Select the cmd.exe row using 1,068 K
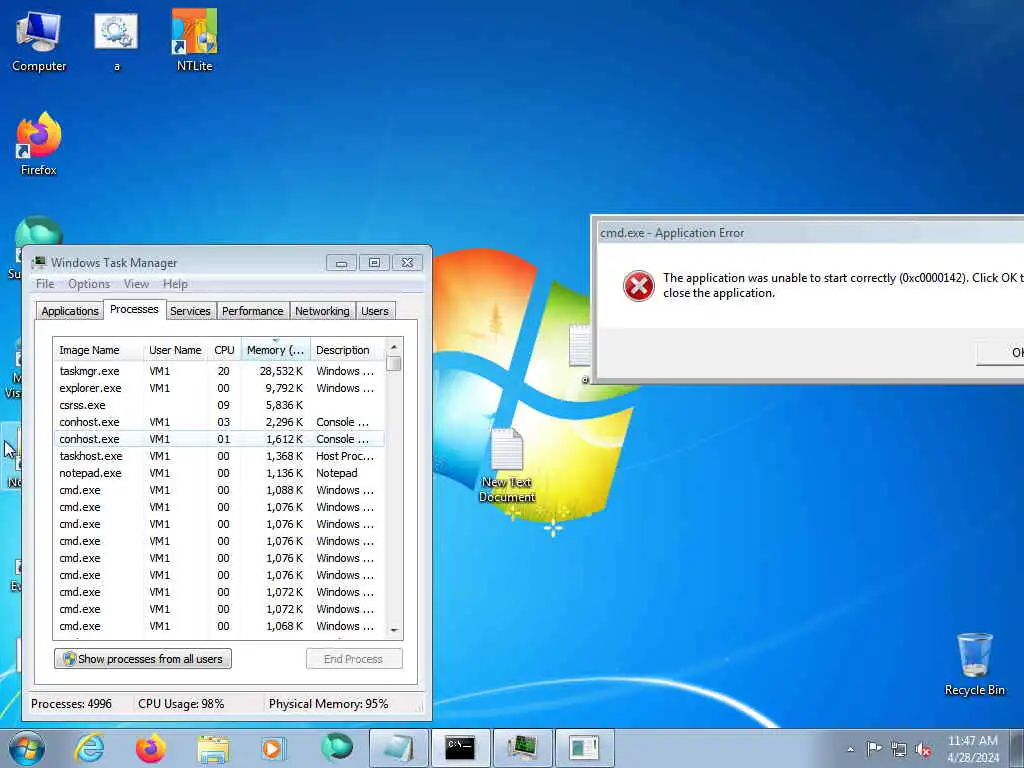This screenshot has width=1024, height=768. [219, 626]
